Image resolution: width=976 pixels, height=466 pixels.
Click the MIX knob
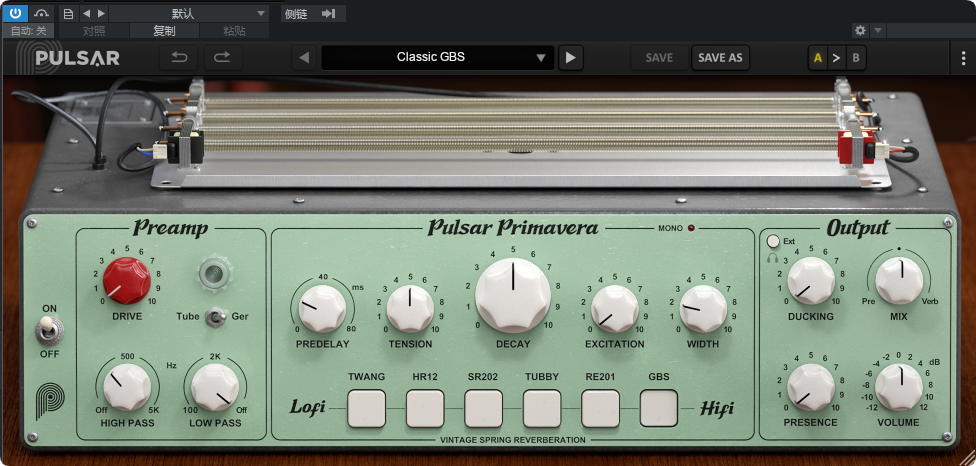pyautogui.click(x=899, y=281)
